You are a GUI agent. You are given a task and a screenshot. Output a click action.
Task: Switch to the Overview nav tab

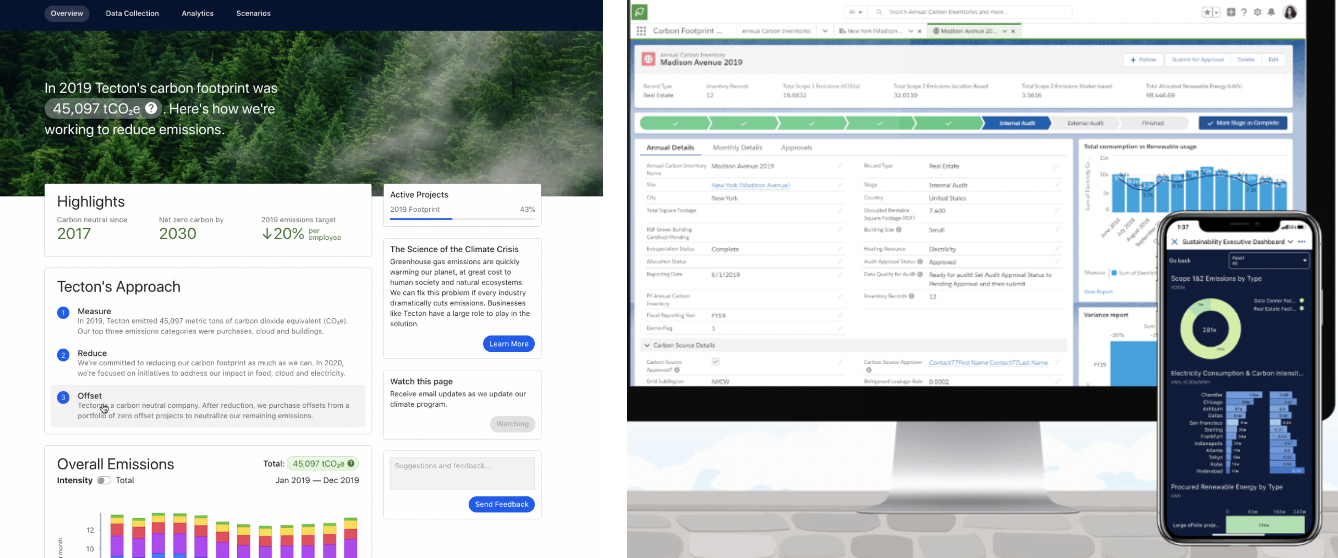coord(67,14)
